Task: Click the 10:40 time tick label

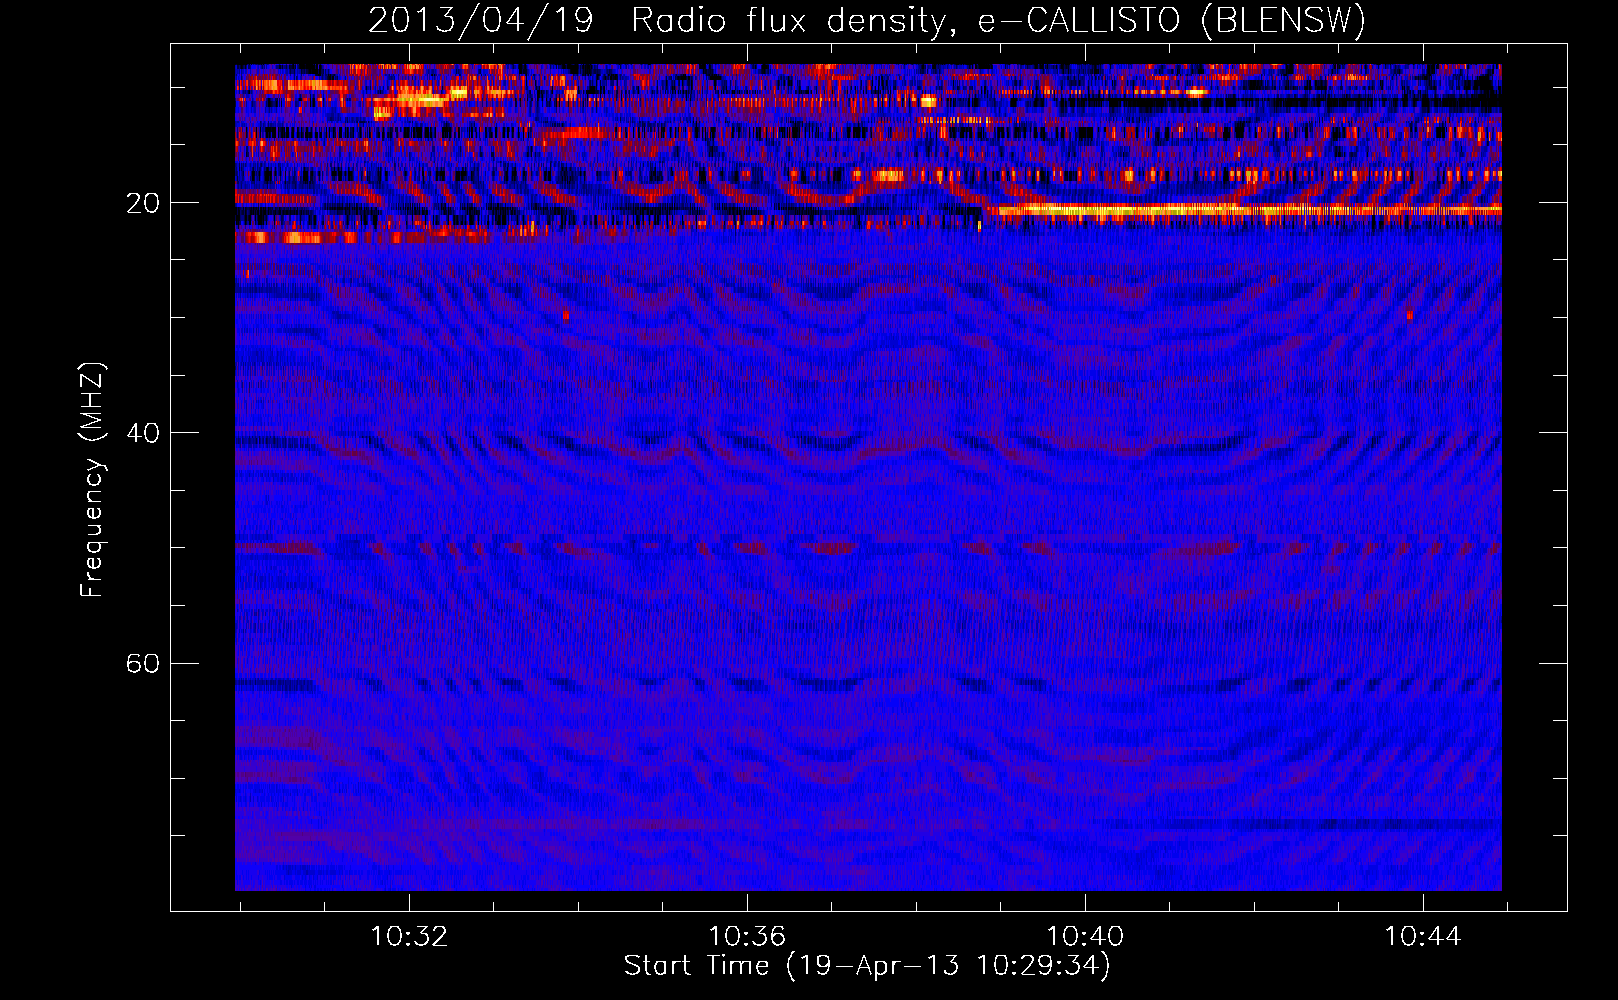Action: click(x=1085, y=937)
